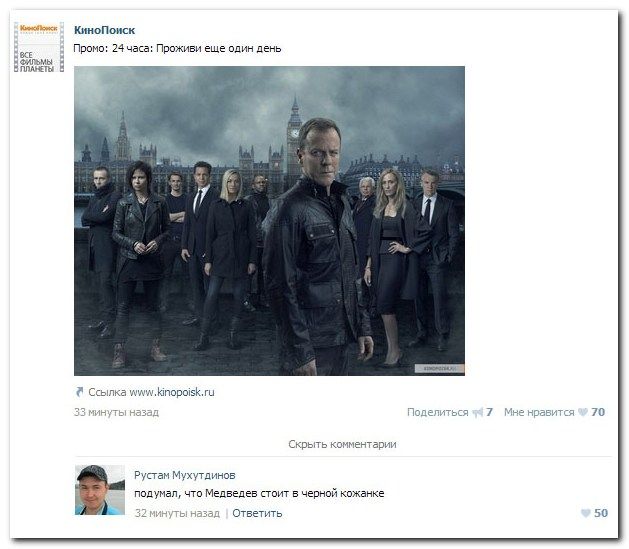This screenshot has width=629, height=549.
Task: Open the post timestamp 33 минуты назад
Action: [x=116, y=412]
